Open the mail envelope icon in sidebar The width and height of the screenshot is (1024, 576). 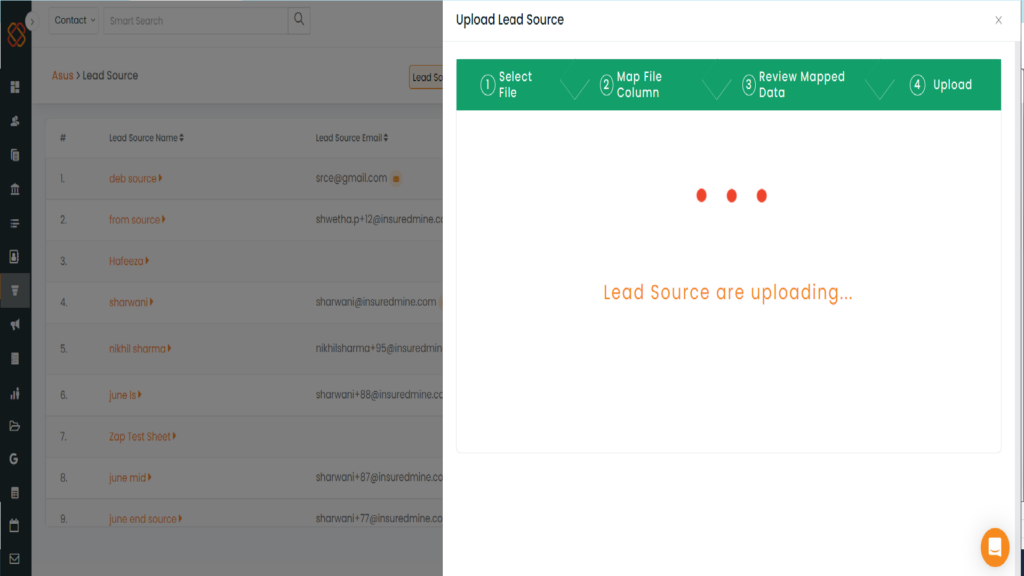pyautogui.click(x=14, y=559)
